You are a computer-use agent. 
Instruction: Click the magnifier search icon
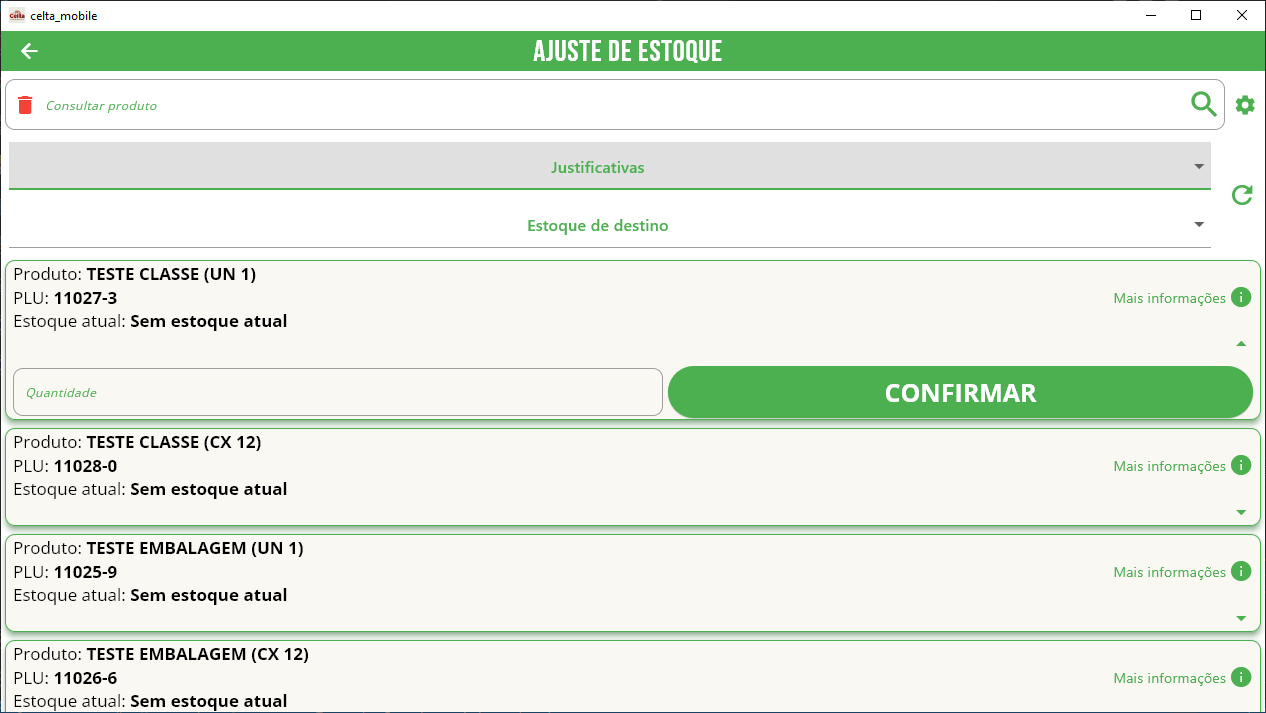tap(1204, 104)
